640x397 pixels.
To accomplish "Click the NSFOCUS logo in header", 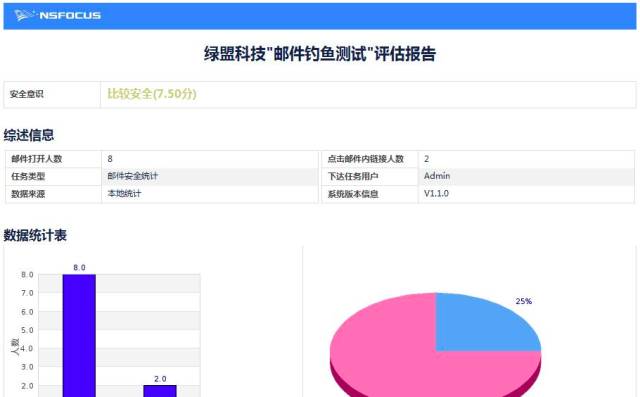I will point(58,16).
